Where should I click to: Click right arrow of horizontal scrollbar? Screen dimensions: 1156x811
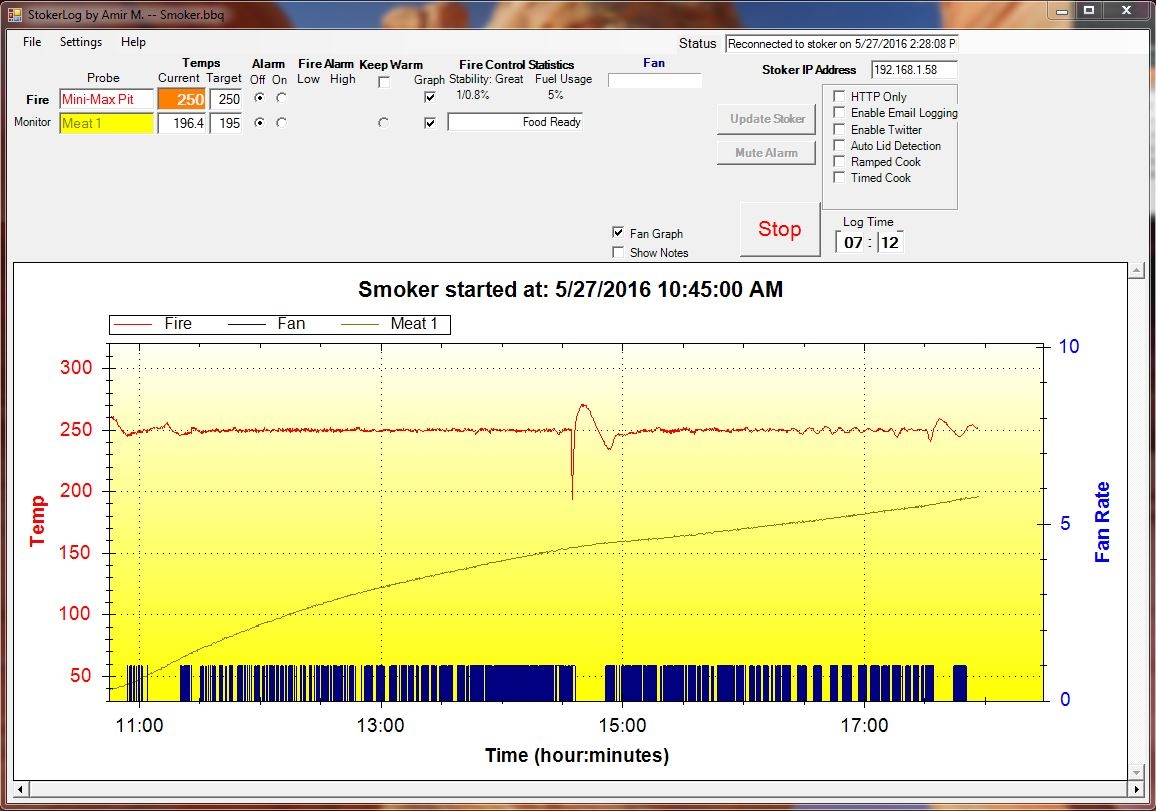[x=1136, y=790]
